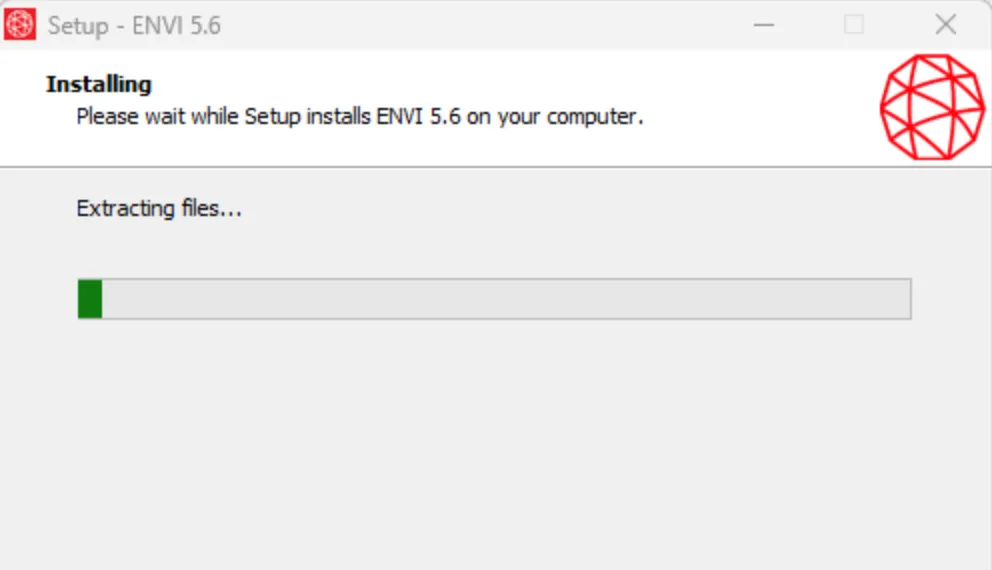Click the "Please wait while Setup" text
Image resolution: width=992 pixels, height=570 pixels.
[158, 116]
